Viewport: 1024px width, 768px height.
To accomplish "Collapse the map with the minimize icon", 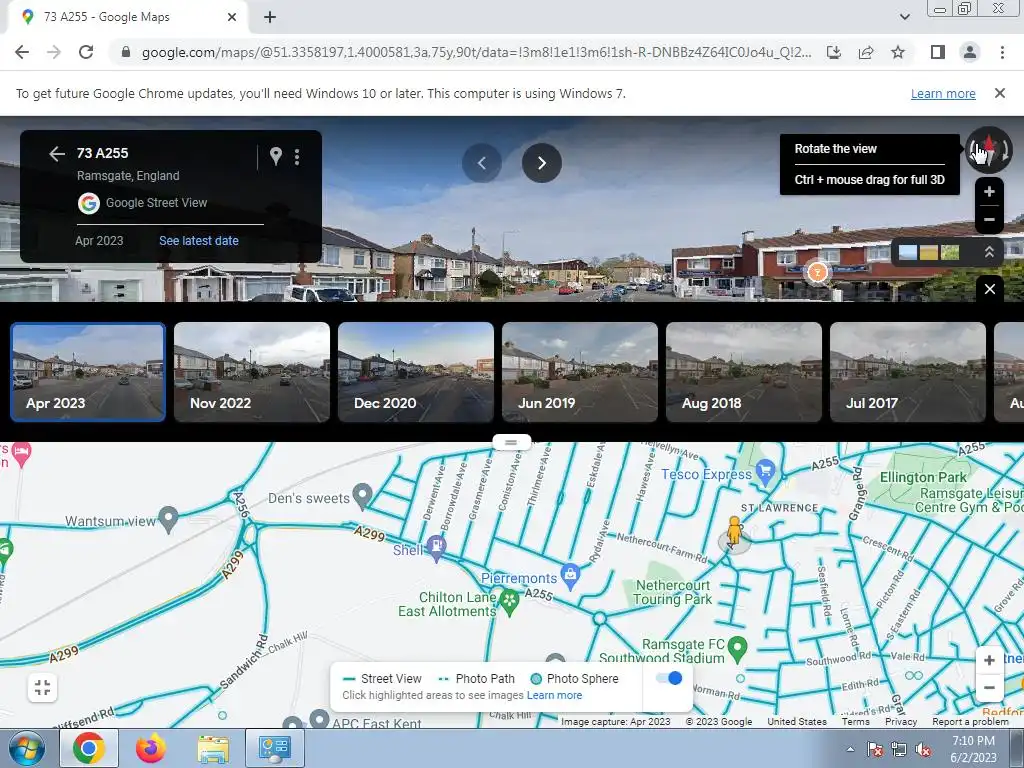I will [42, 687].
